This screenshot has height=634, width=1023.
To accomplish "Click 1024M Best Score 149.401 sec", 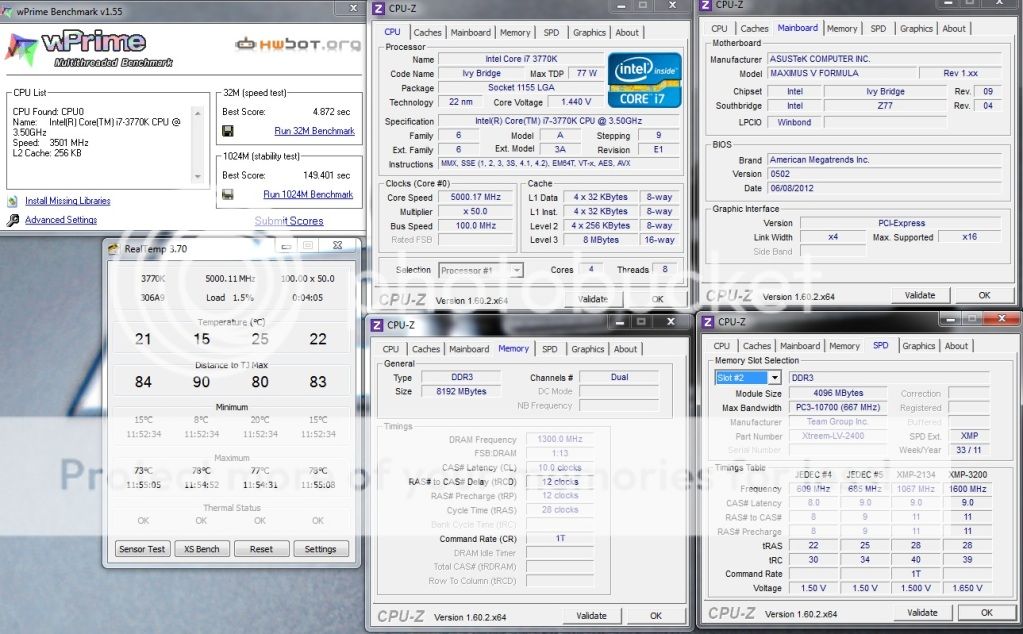I will [326, 175].
